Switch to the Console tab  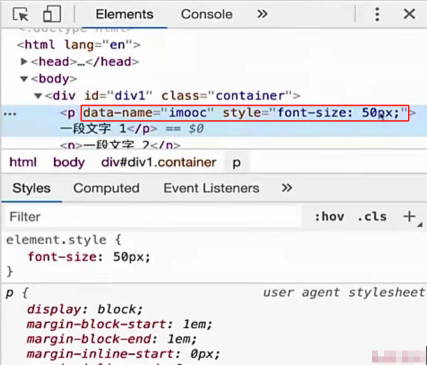207,14
